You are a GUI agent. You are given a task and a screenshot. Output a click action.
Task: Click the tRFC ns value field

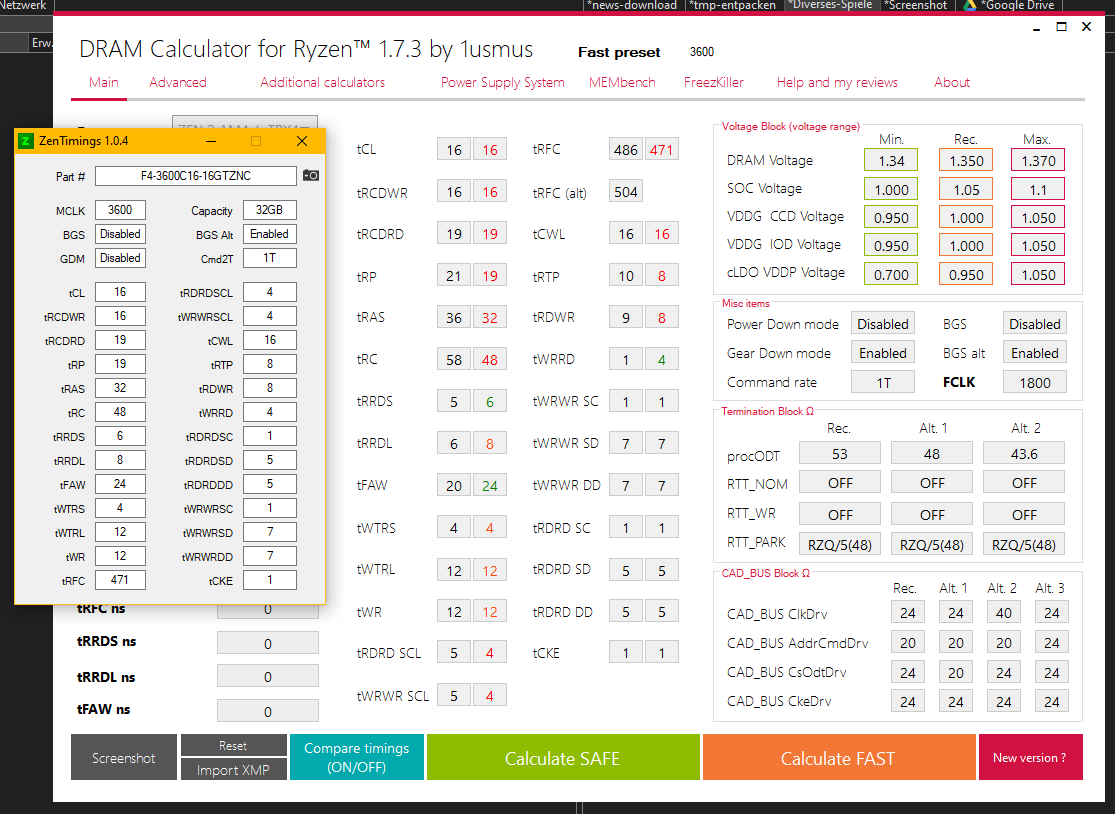tap(267, 609)
